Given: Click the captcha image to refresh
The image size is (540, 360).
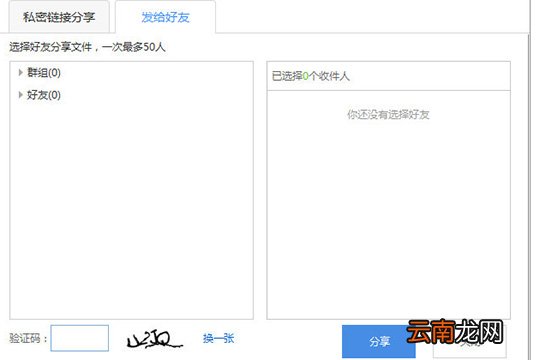Looking at the screenshot, I should pyautogui.click(x=154, y=339).
